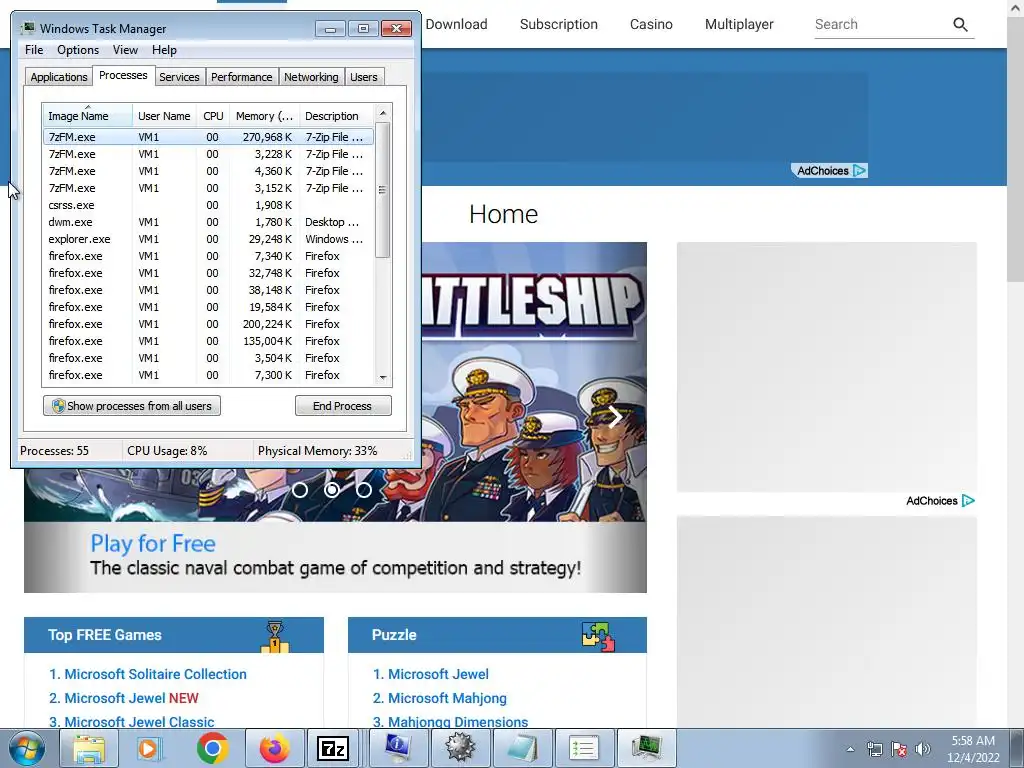
Task: Select the first carousel dot indicator
Action: (x=300, y=490)
